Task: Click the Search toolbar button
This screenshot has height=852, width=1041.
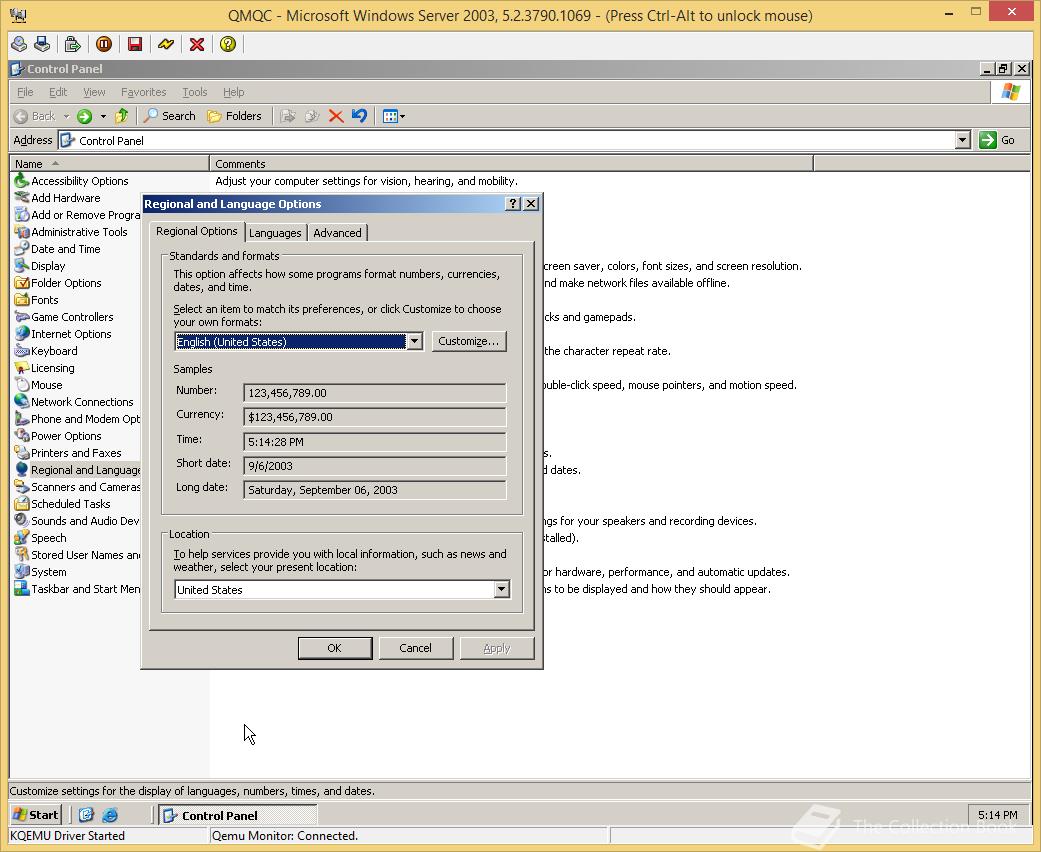Action: tap(170, 116)
